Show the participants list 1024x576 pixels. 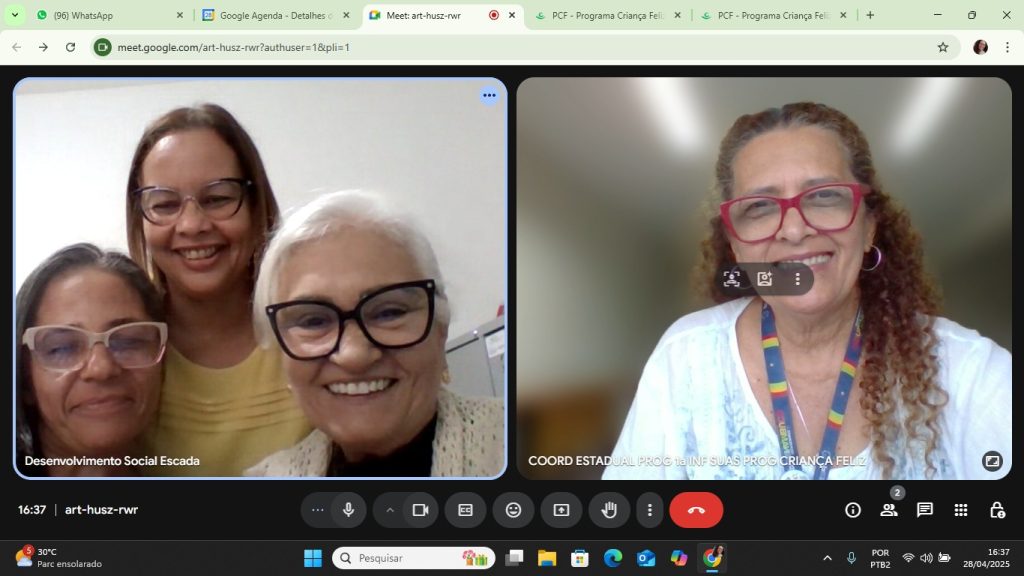click(x=888, y=510)
